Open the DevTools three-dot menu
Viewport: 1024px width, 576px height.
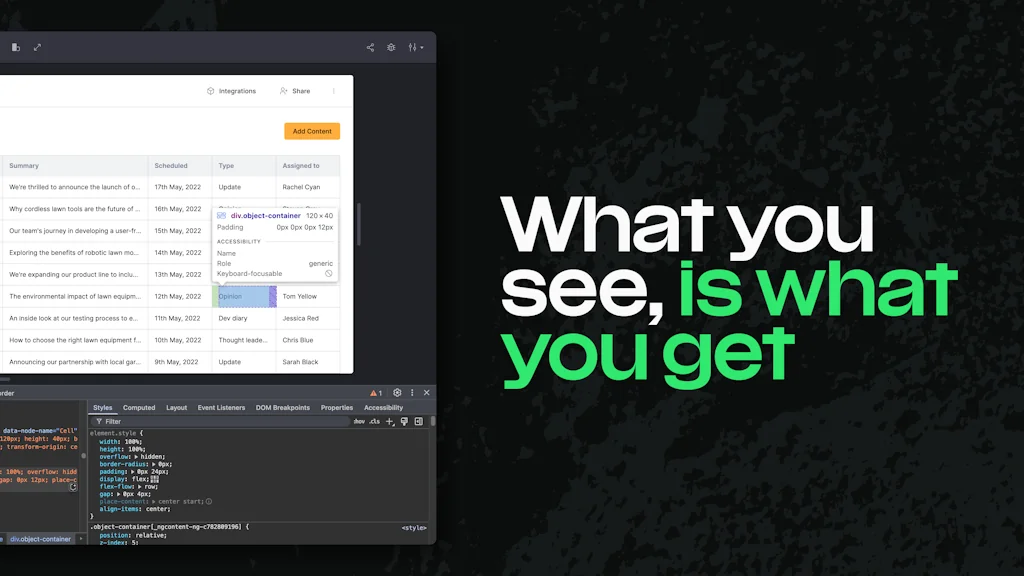412,393
